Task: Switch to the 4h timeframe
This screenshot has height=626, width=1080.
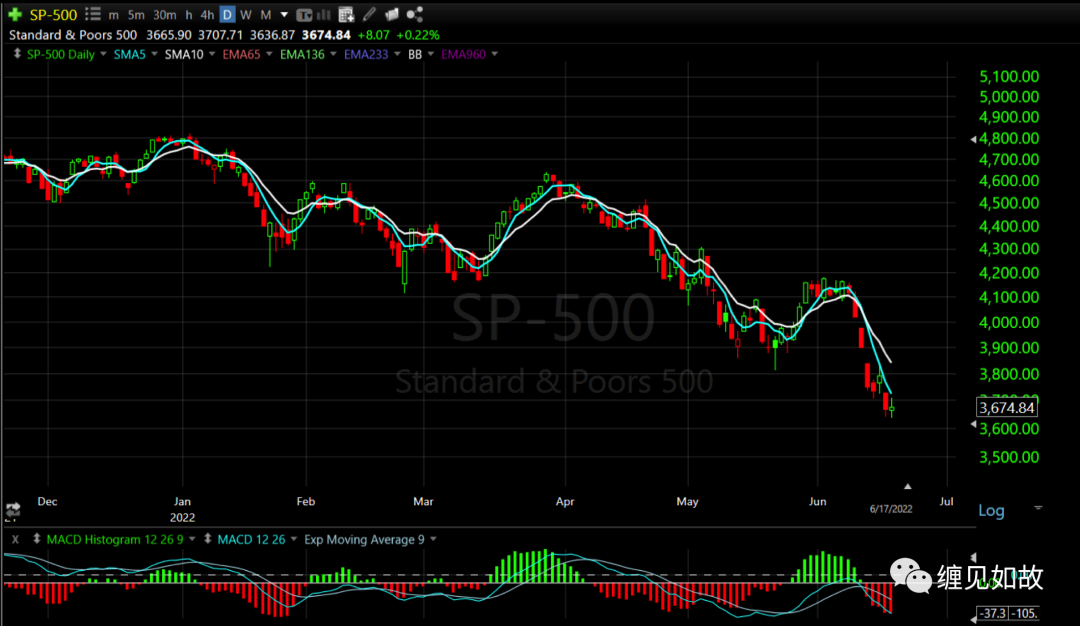Action: [207, 14]
